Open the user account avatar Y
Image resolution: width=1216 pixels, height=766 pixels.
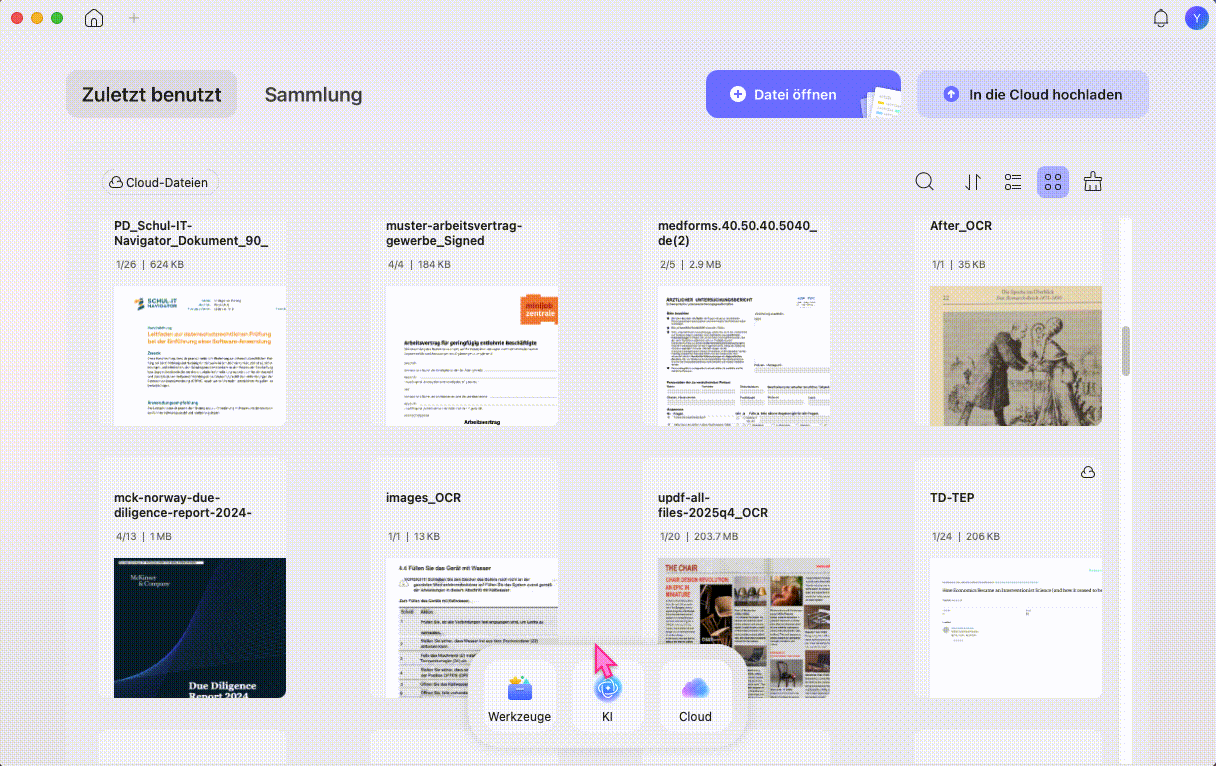point(1195,18)
